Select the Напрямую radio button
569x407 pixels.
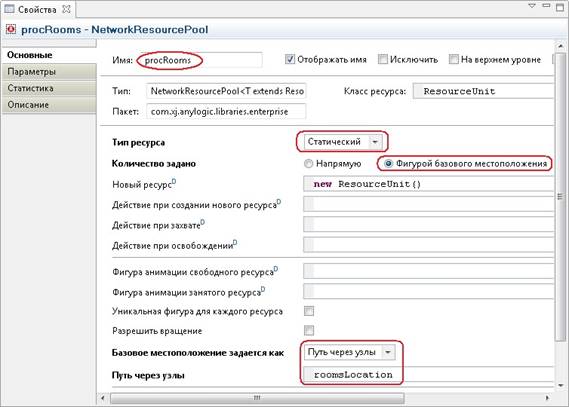(308, 164)
